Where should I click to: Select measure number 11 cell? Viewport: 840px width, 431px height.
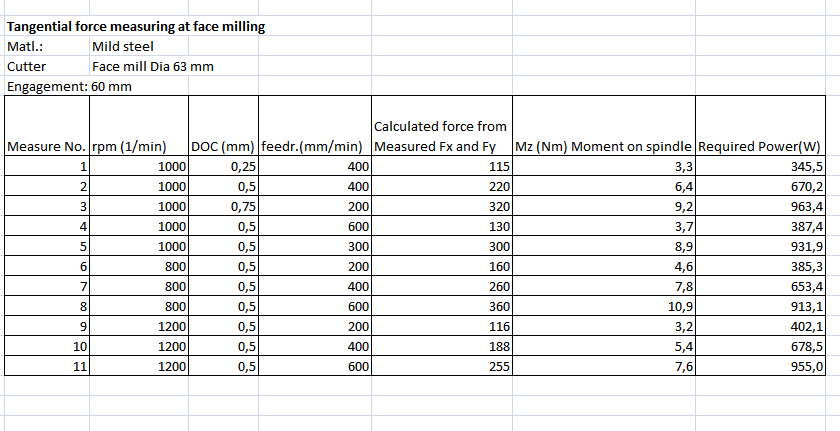(47, 367)
